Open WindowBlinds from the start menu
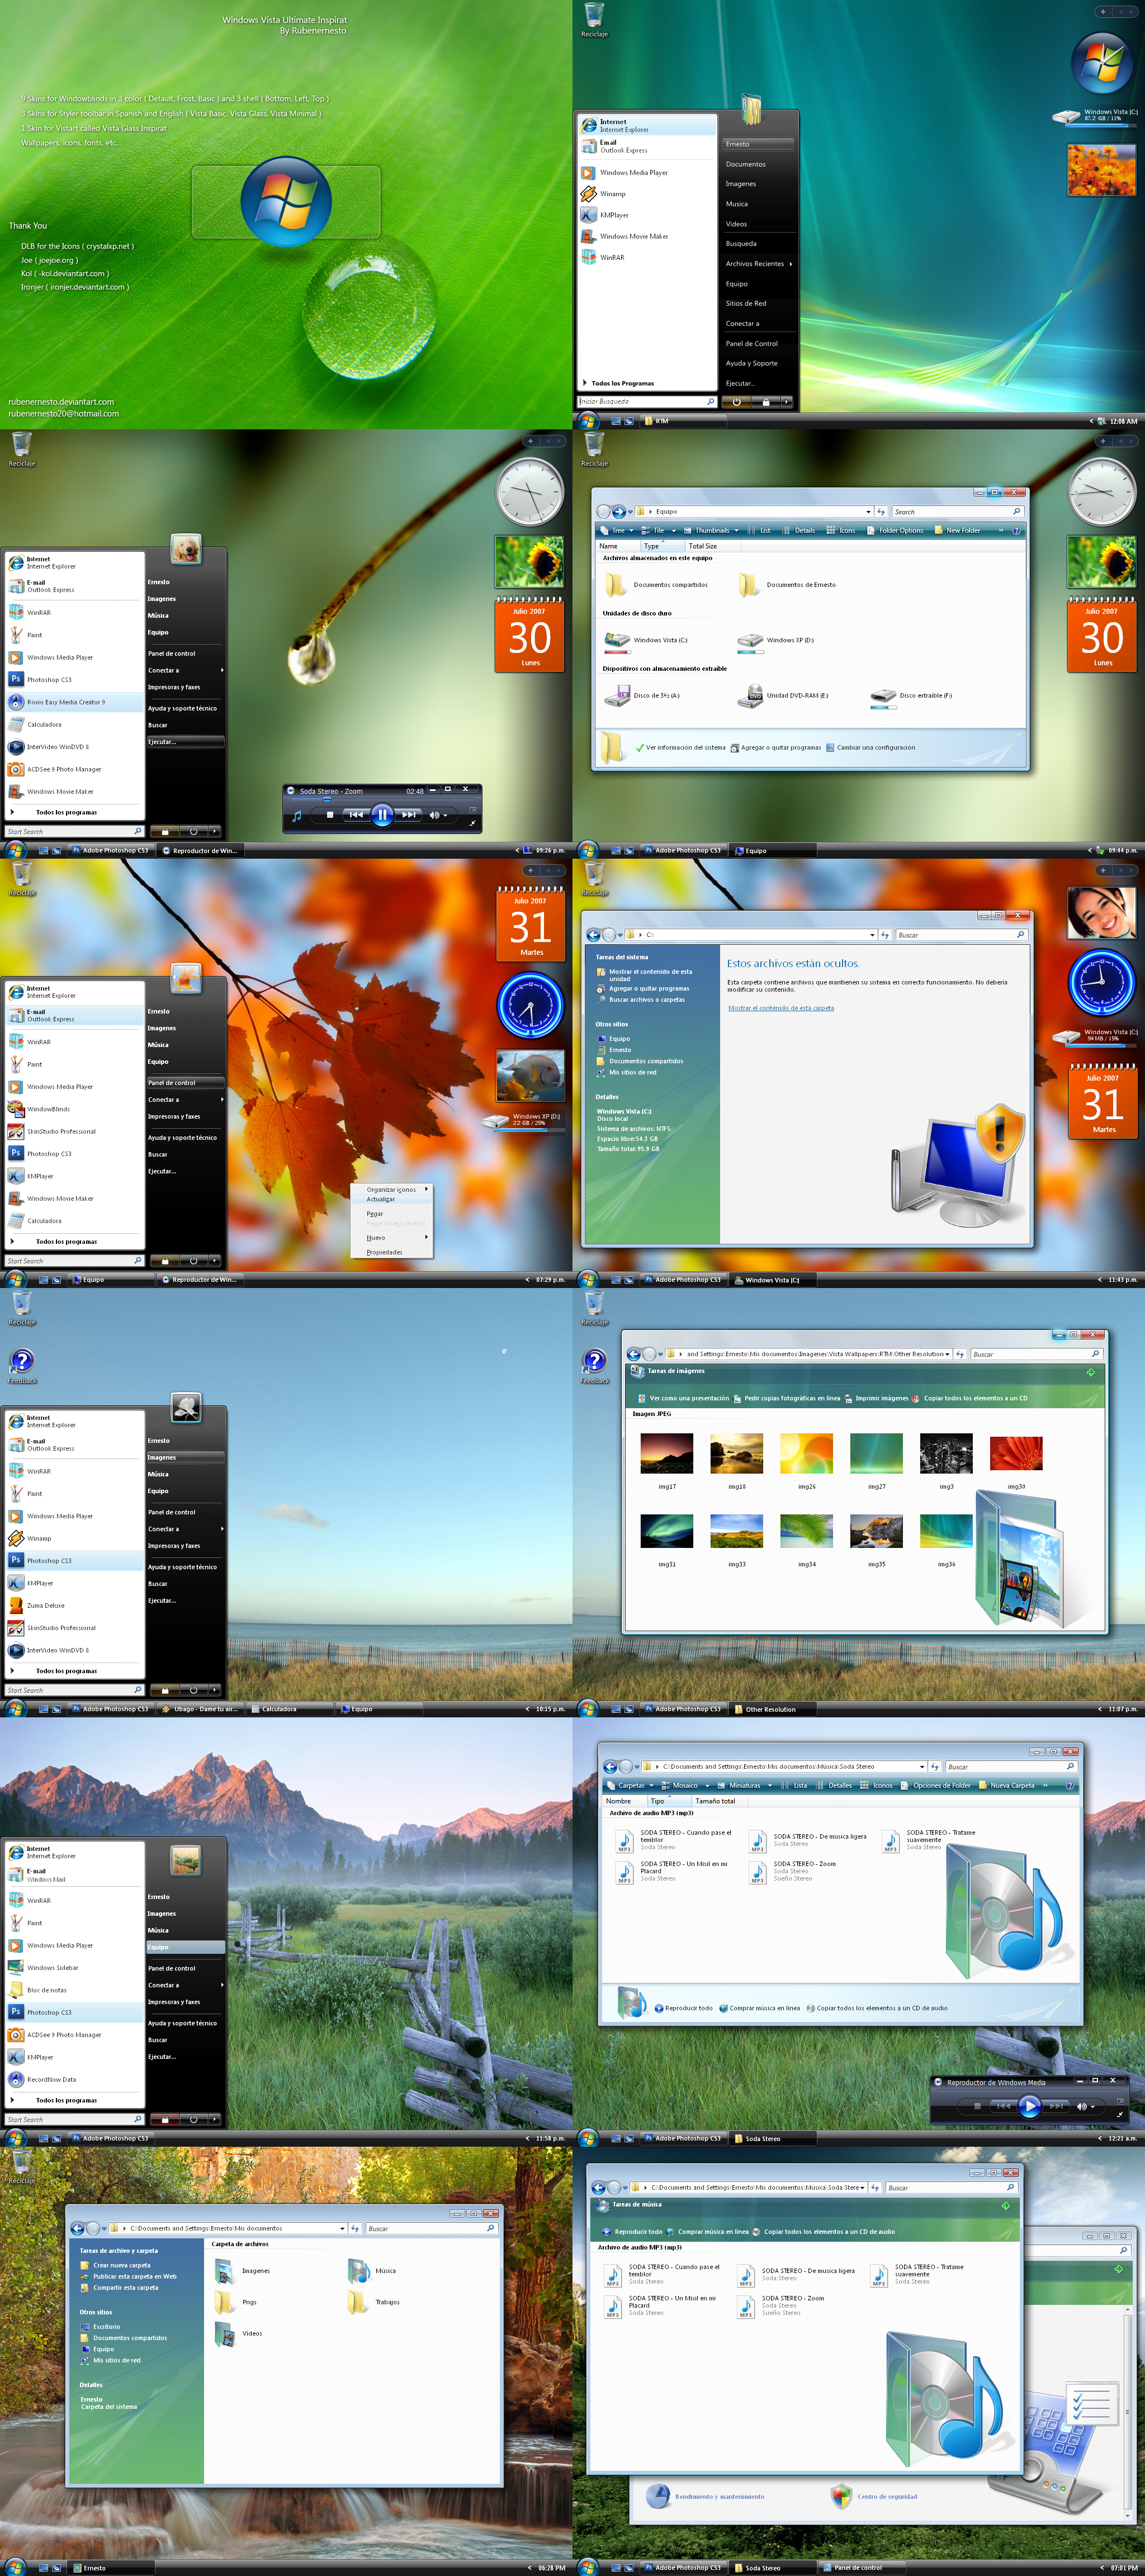 pos(75,1109)
